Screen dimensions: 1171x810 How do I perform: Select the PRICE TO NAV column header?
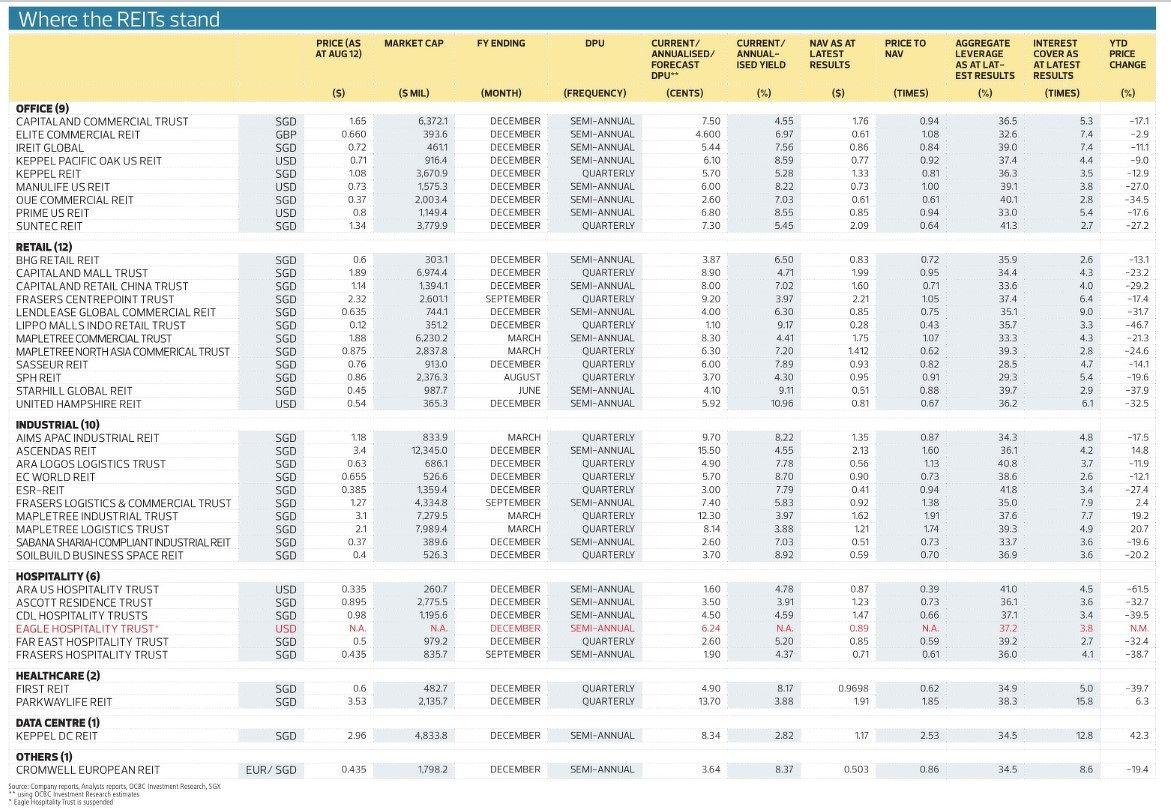click(905, 49)
